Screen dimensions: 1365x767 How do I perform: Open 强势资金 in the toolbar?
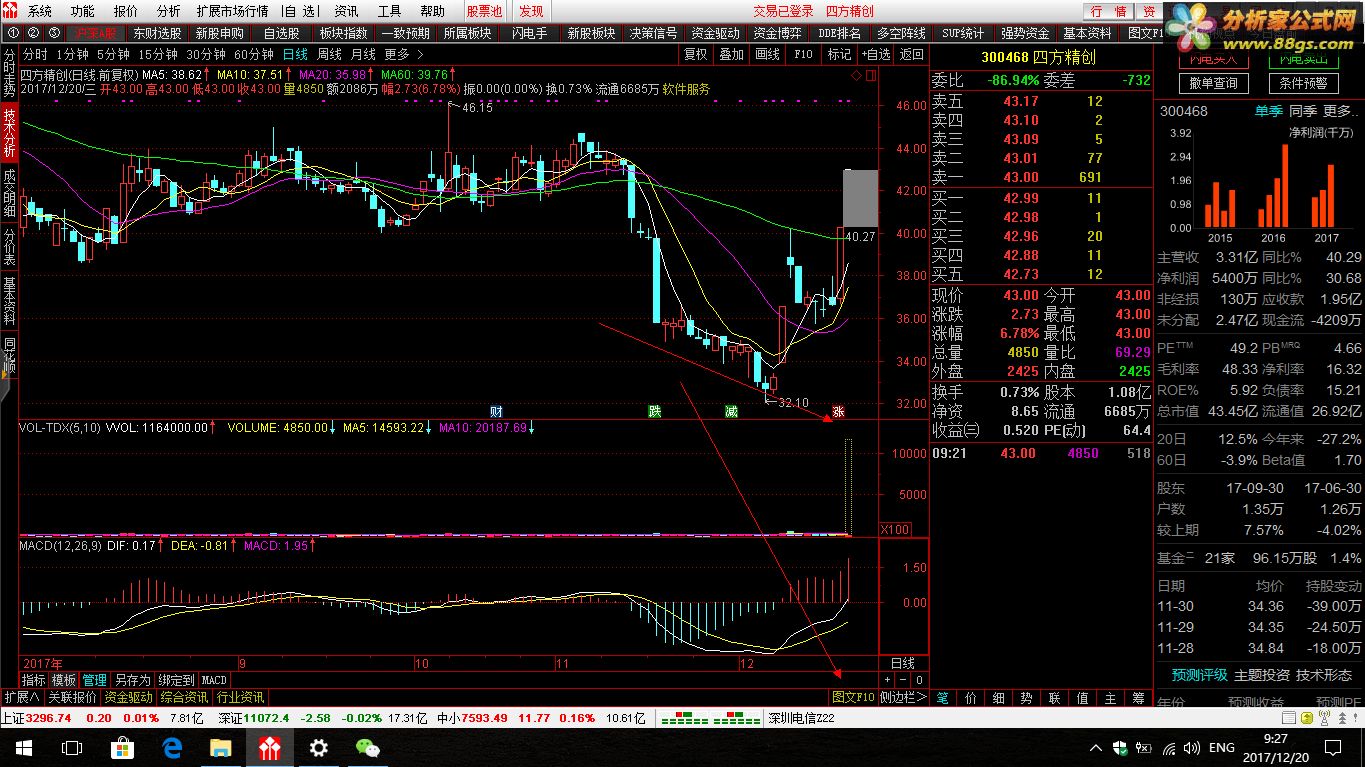click(x=1025, y=33)
